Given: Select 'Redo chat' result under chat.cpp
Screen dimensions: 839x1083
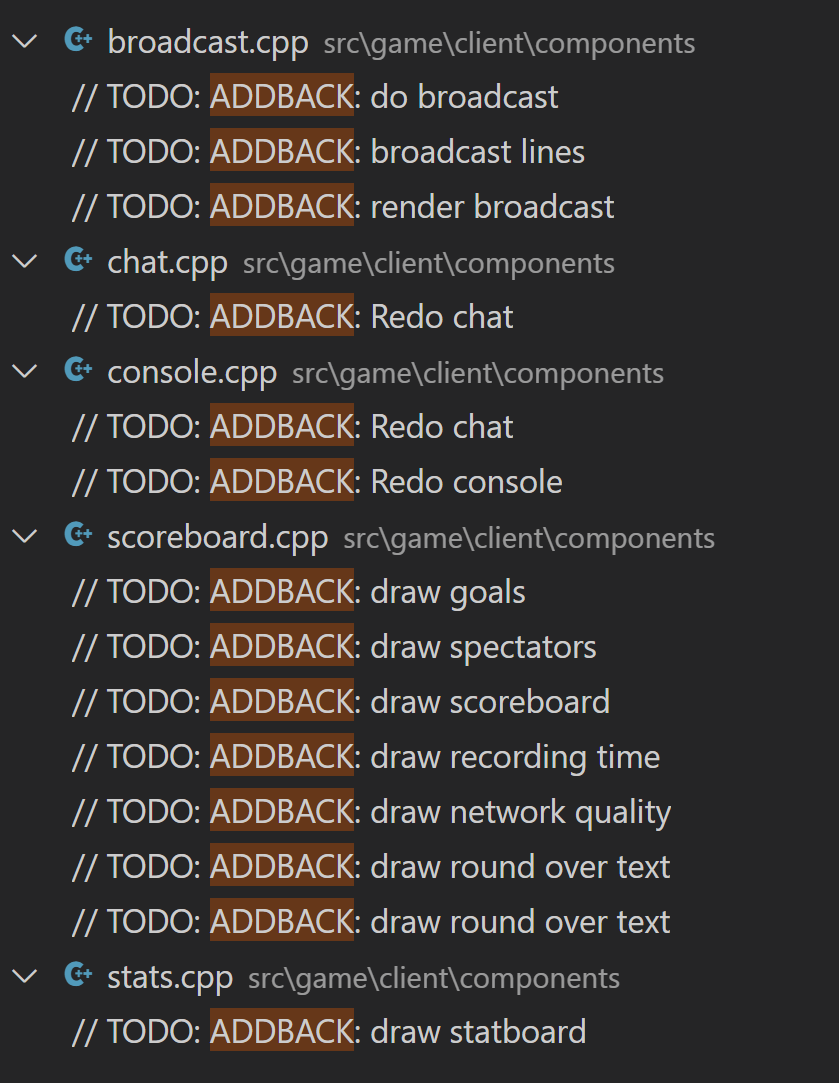Looking at the screenshot, I should [x=292, y=316].
